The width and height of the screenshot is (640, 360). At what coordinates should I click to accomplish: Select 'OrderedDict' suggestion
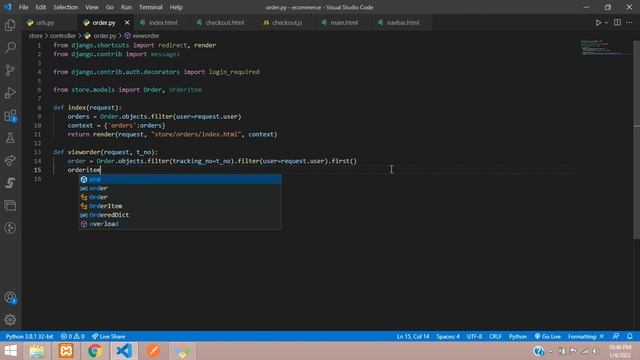tap(180, 215)
